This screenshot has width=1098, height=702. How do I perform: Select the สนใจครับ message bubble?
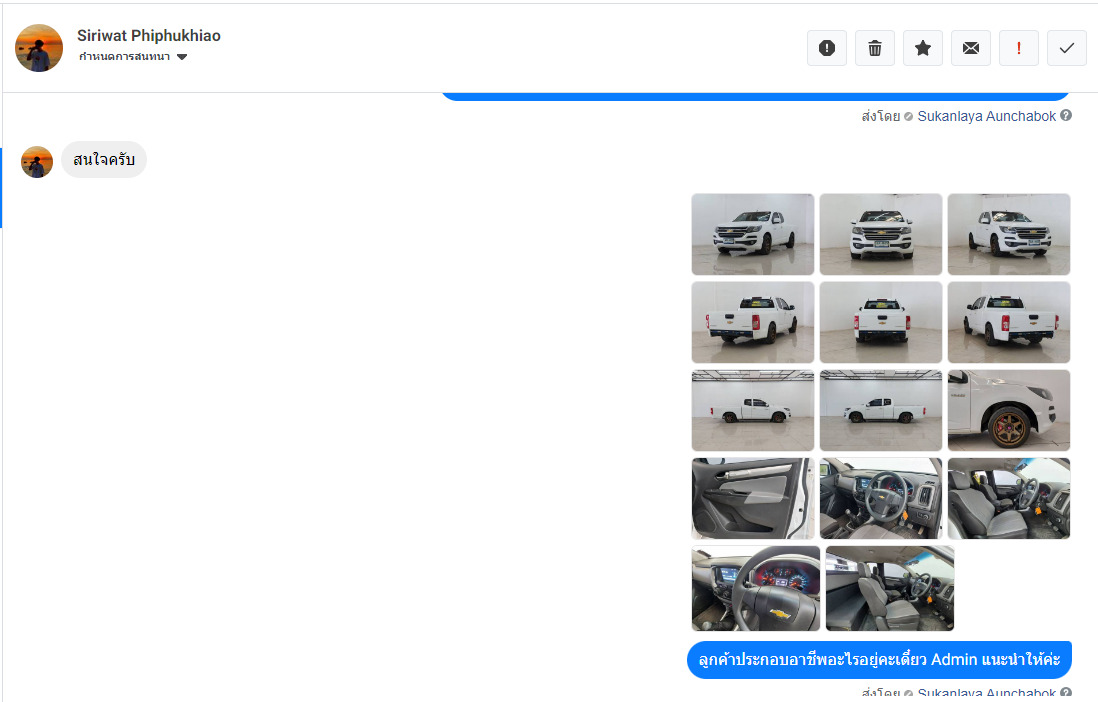104,160
